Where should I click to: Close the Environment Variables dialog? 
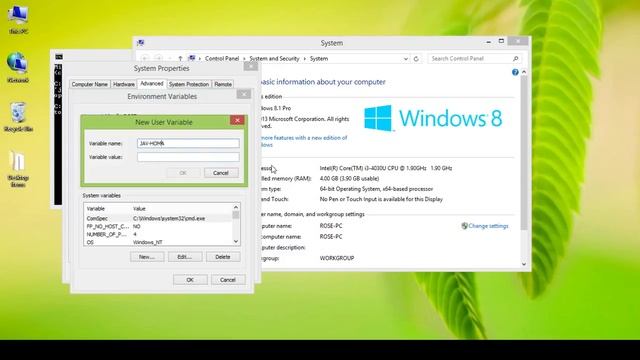click(244, 94)
